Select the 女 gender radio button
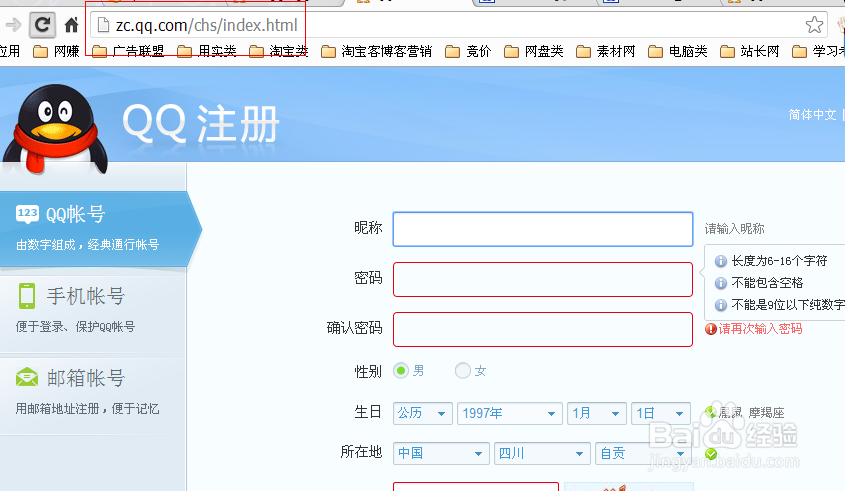 coord(463,371)
